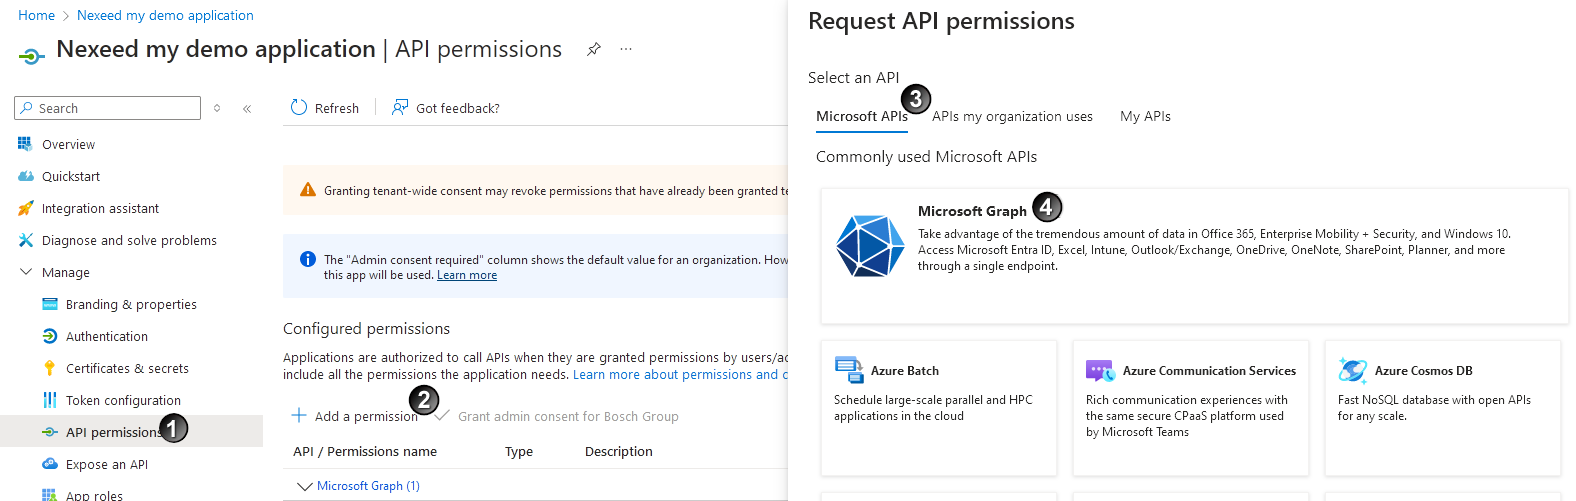Click the Azure Communication Services icon
This screenshot has width=1576, height=501.
tap(1101, 371)
